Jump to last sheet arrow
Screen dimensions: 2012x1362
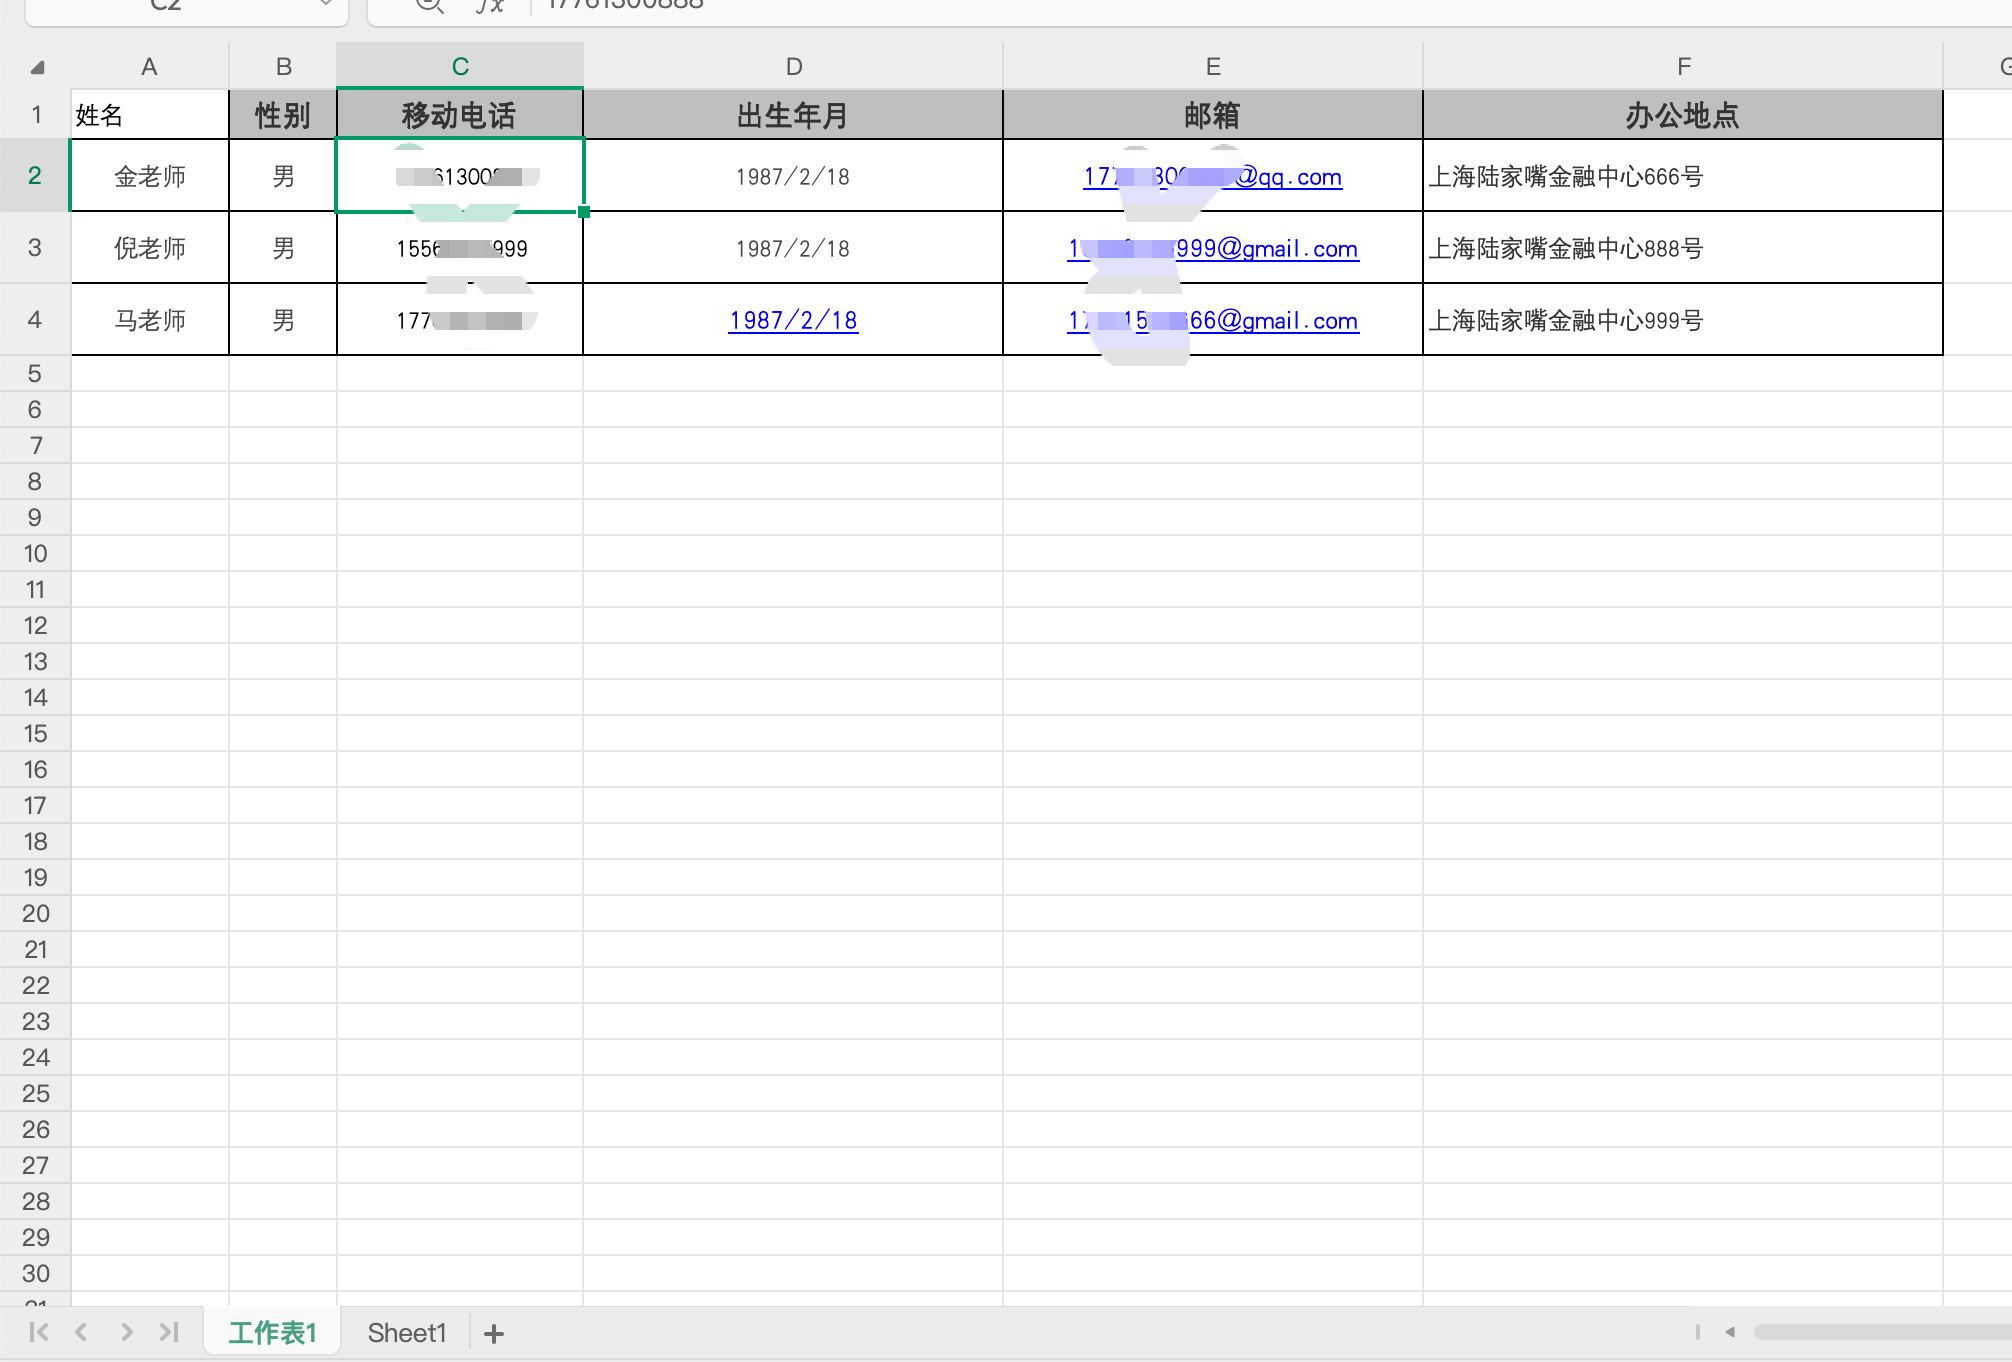(169, 1332)
